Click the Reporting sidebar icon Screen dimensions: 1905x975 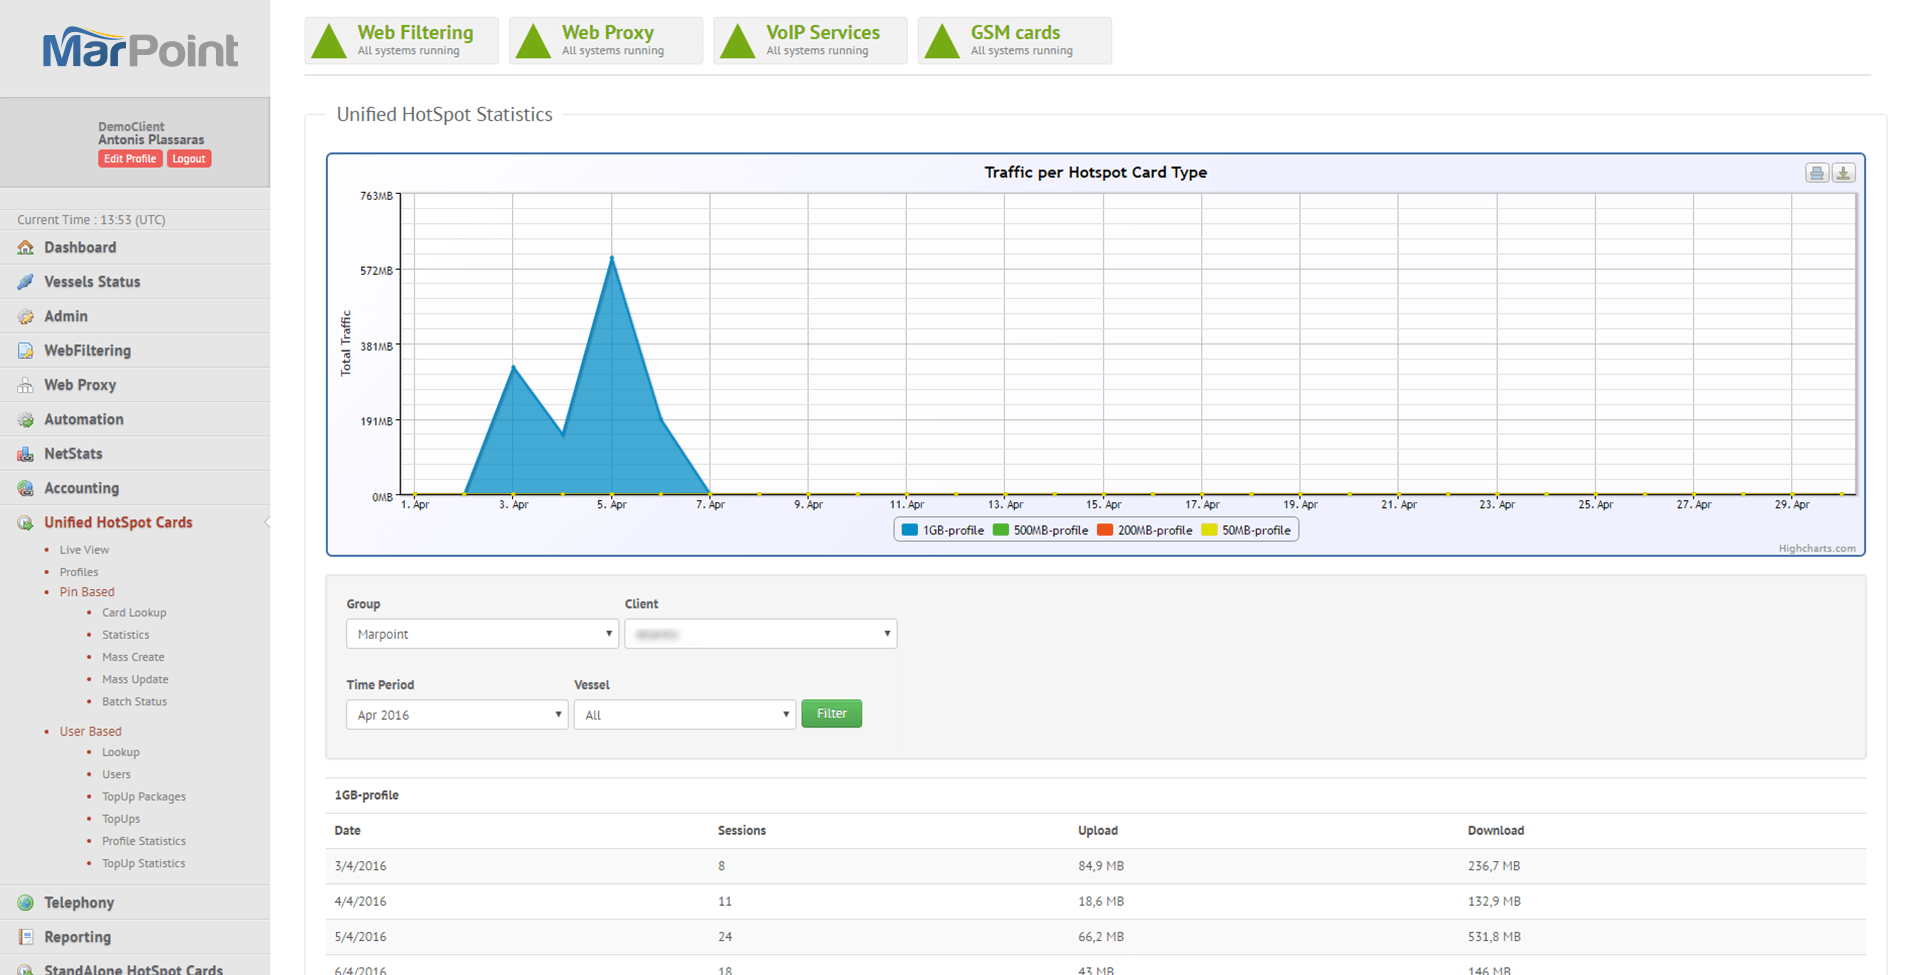point(26,937)
